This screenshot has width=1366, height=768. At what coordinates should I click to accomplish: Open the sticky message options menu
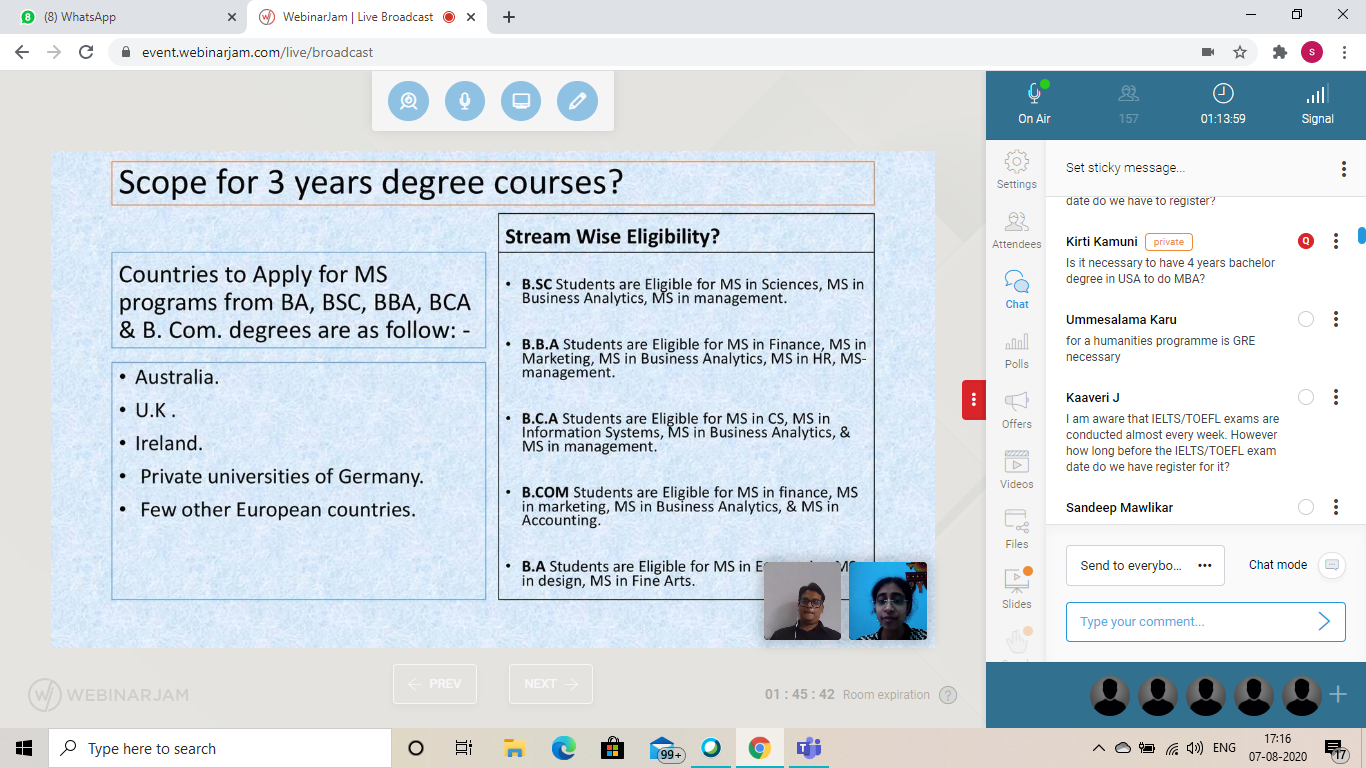coord(1343,168)
